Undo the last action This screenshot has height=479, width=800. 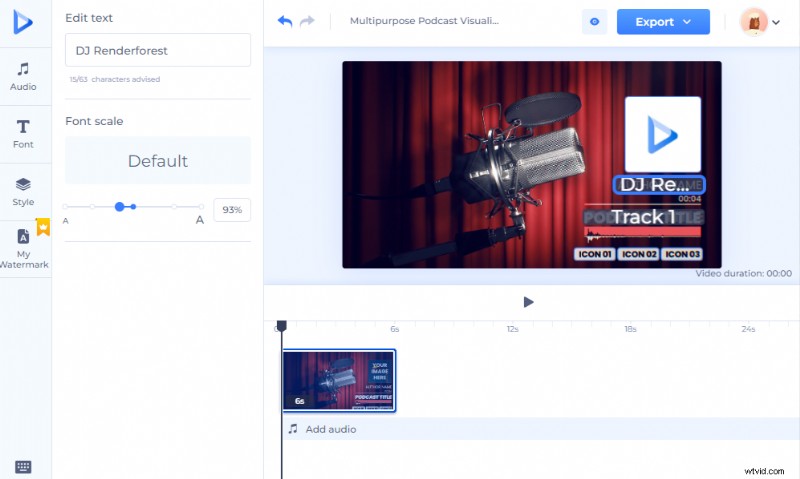[285, 21]
